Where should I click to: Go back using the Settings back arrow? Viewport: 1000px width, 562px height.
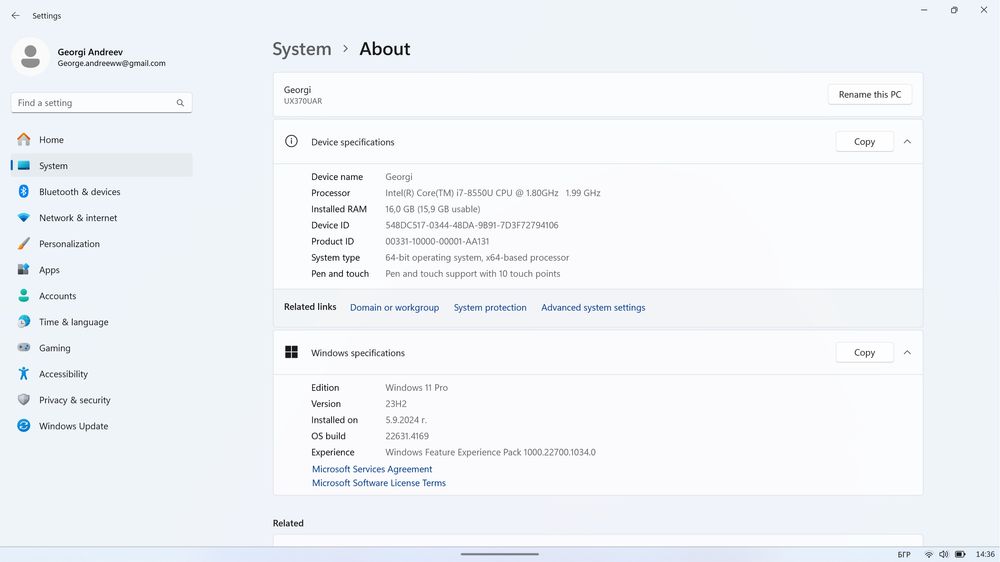15,15
